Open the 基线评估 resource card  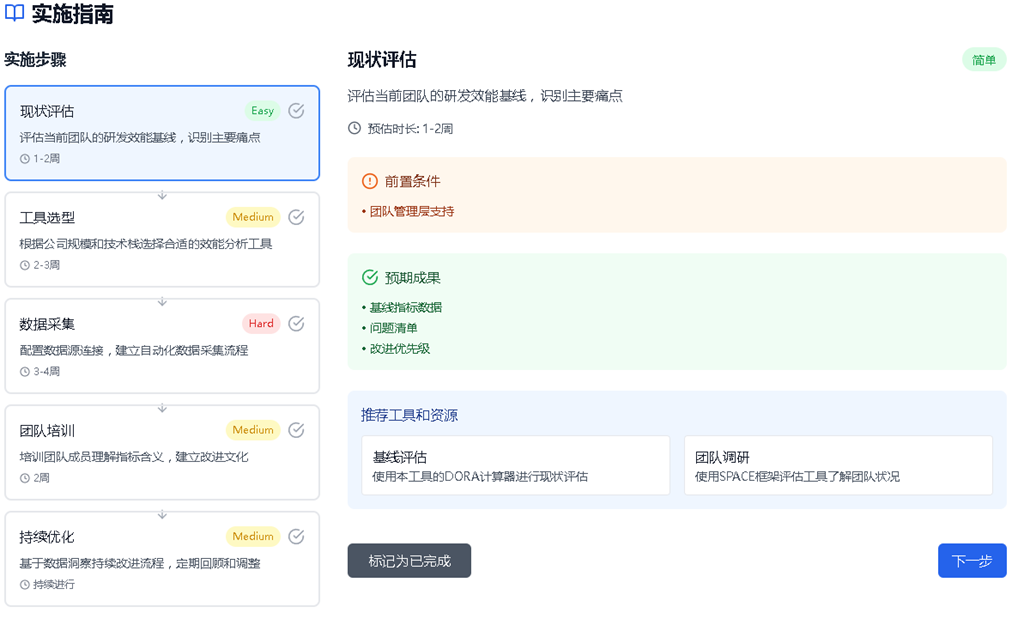[515, 466]
